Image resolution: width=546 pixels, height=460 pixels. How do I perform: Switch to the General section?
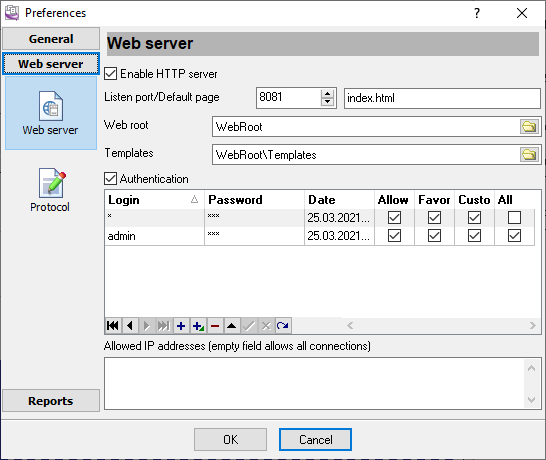(51, 39)
